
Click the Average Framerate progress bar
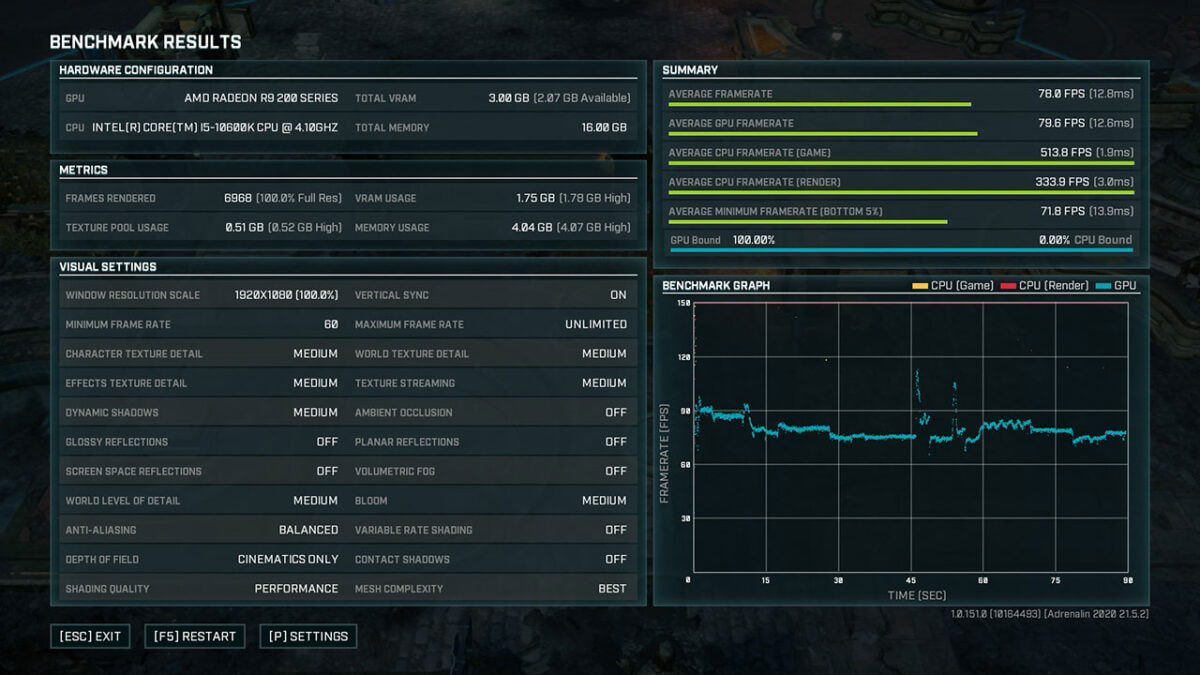click(820, 103)
